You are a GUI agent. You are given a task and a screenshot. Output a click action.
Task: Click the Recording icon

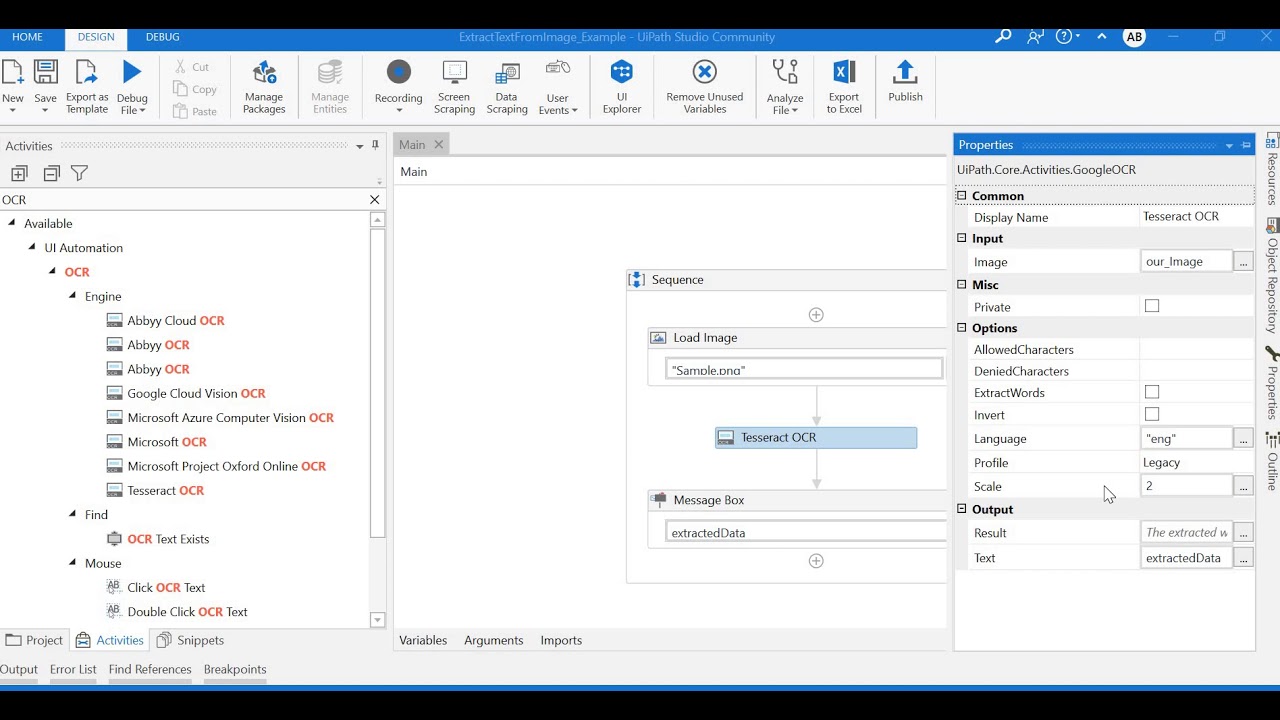click(398, 72)
